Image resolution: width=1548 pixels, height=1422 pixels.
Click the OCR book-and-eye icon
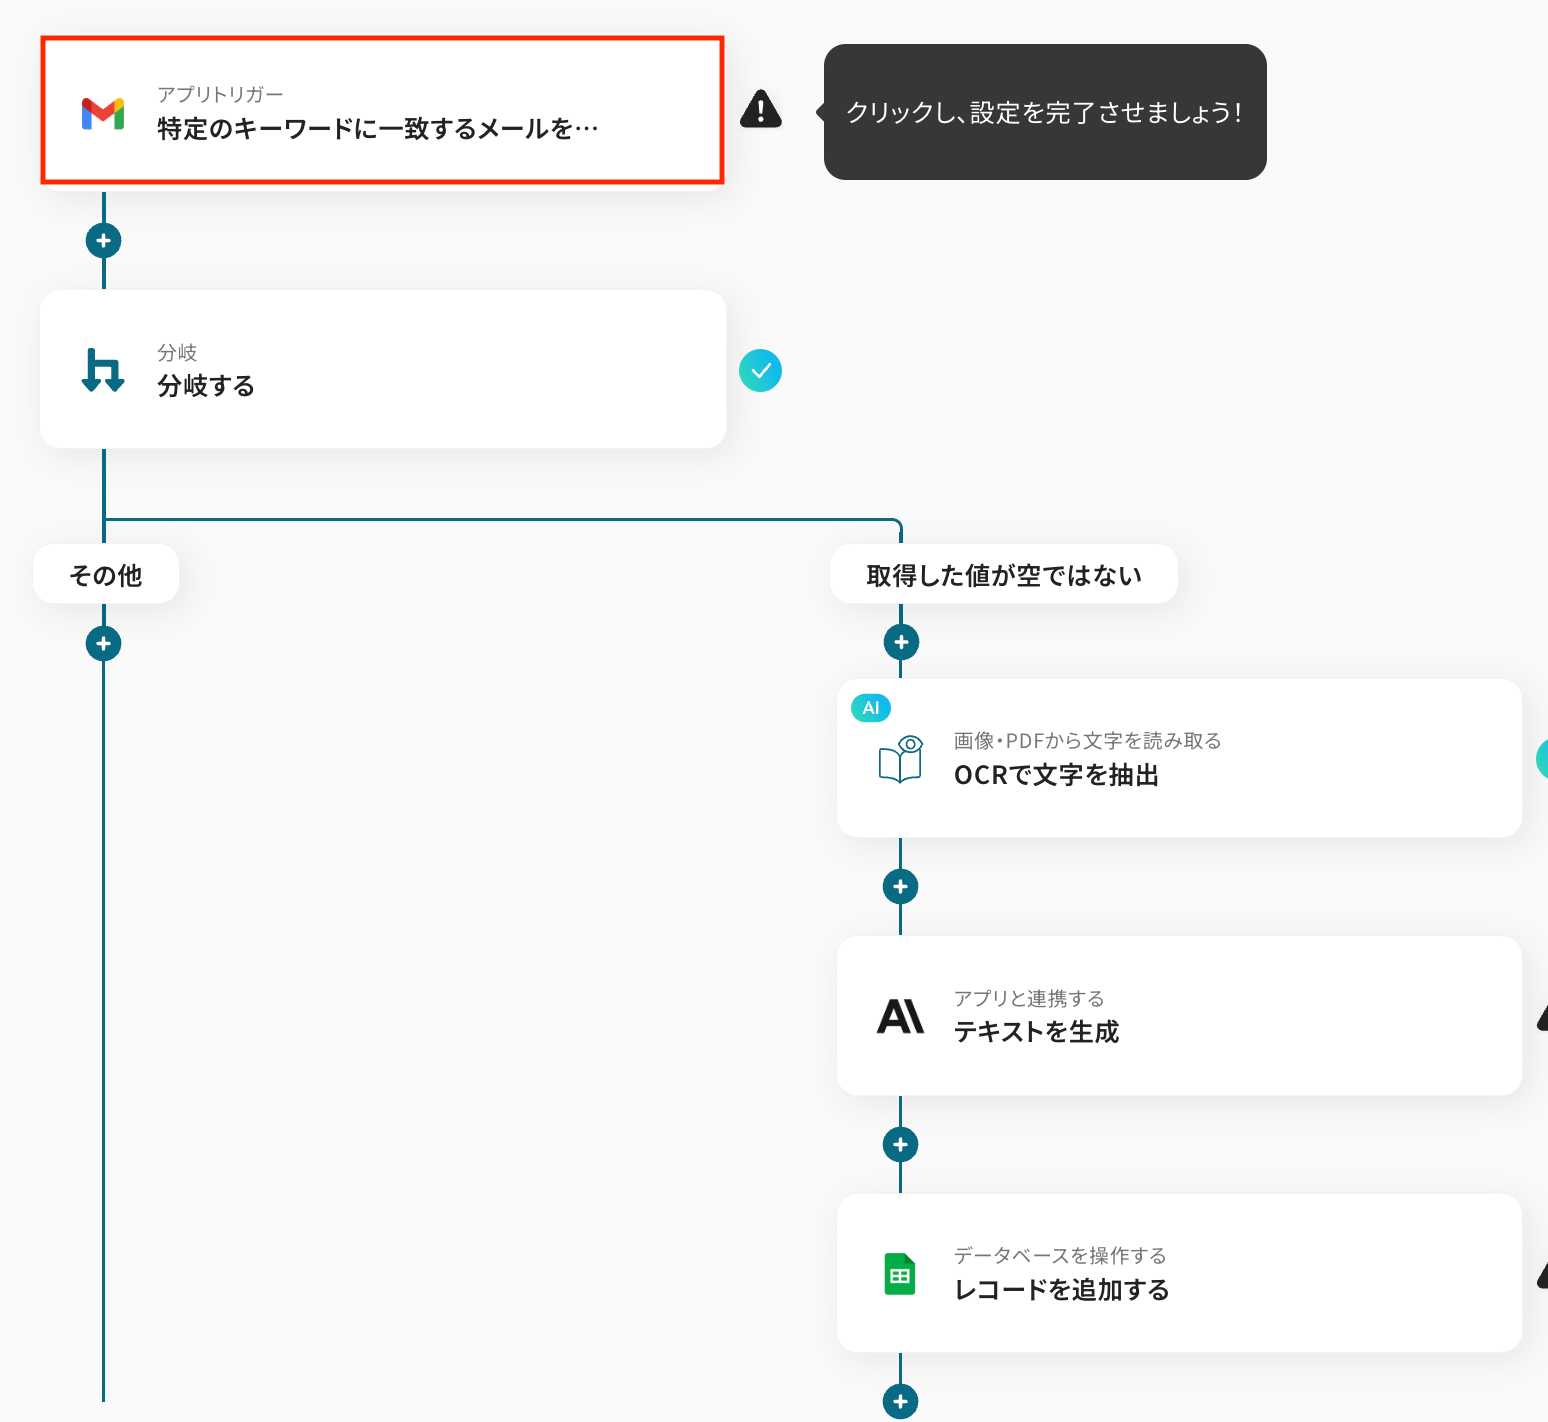pos(900,759)
